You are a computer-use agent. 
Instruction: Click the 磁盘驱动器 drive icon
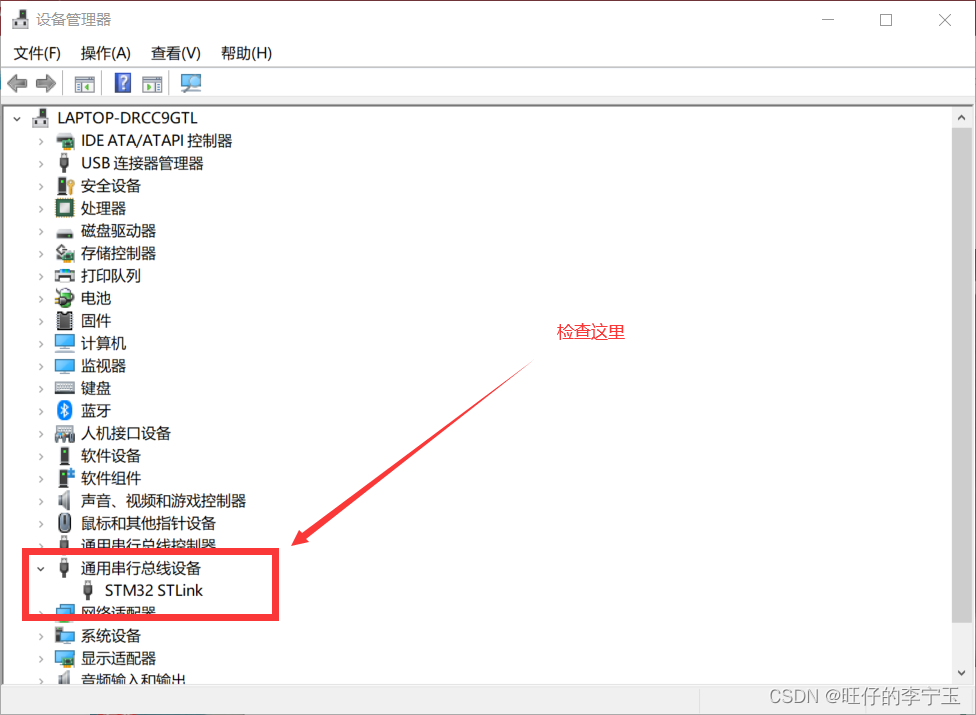click(x=65, y=233)
